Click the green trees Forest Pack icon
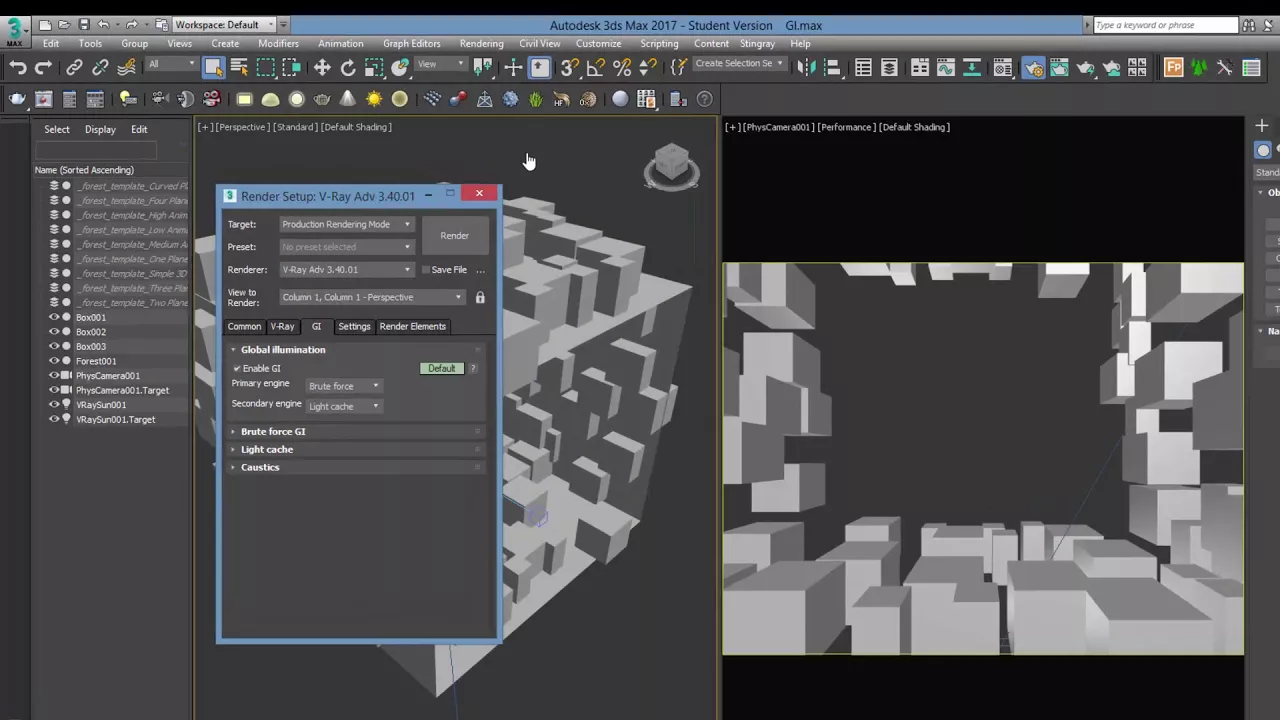 (x=1199, y=68)
